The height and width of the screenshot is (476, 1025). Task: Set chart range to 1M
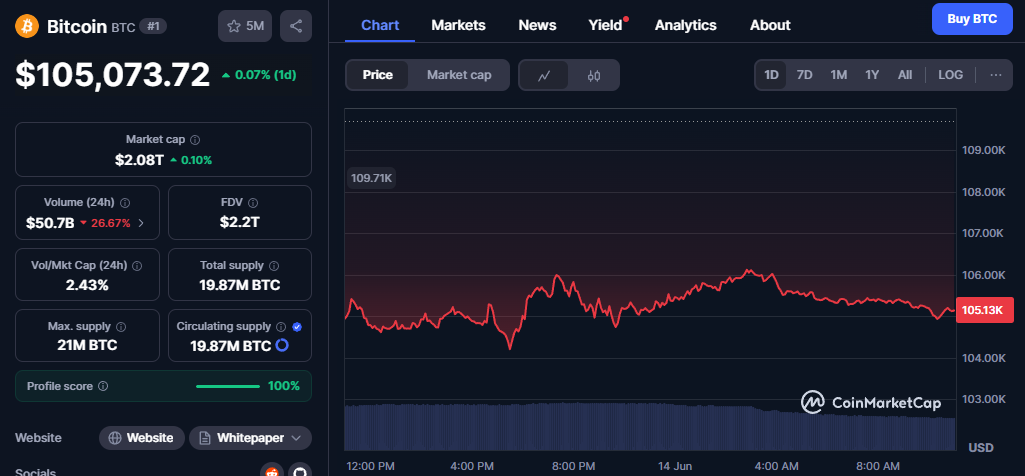pos(839,75)
